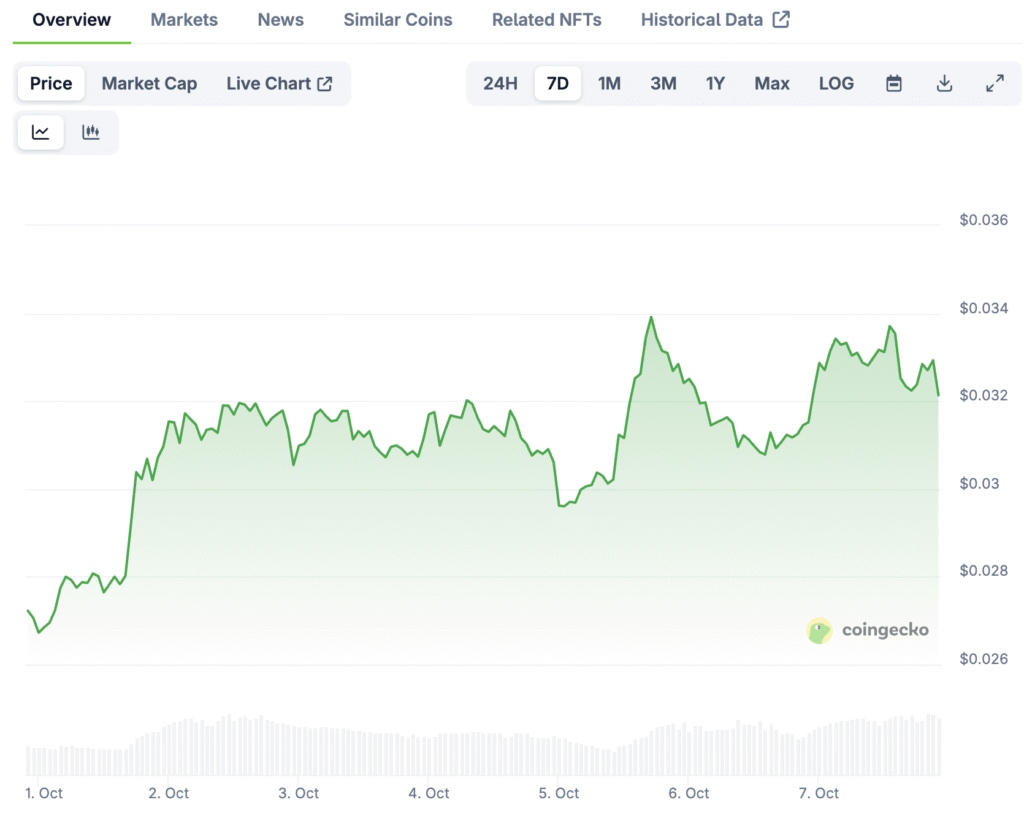Set the time range to 24H
The image size is (1024, 813).
coord(500,84)
